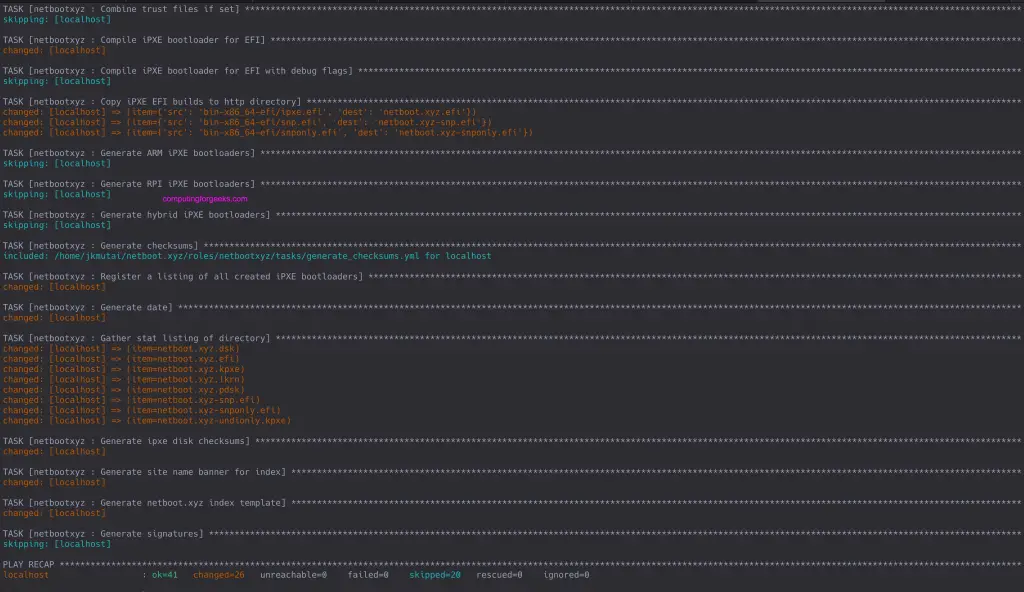Click the 'item=netboot.xyz.dsk' changed line
Screen dimensions: 1024x592
pos(121,348)
